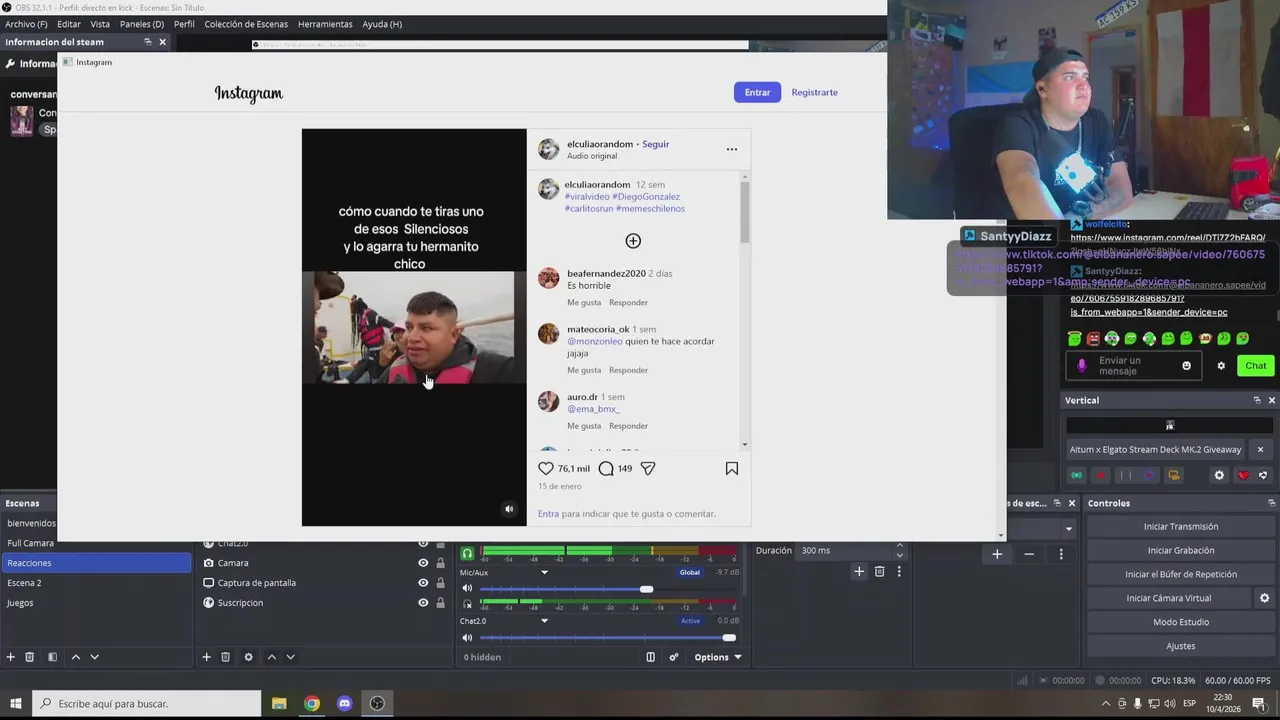Open advanced audio properties gears icon

tap(674, 657)
